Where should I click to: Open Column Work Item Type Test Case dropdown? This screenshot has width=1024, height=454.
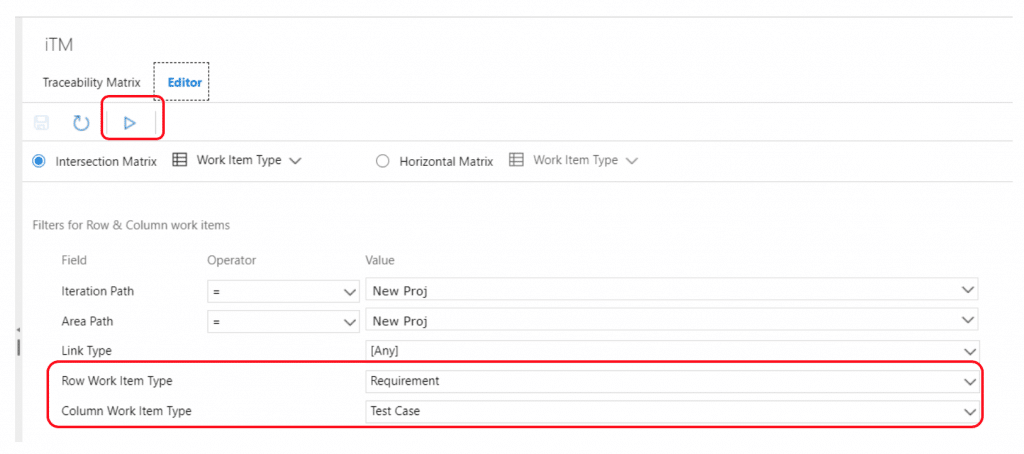click(x=672, y=411)
